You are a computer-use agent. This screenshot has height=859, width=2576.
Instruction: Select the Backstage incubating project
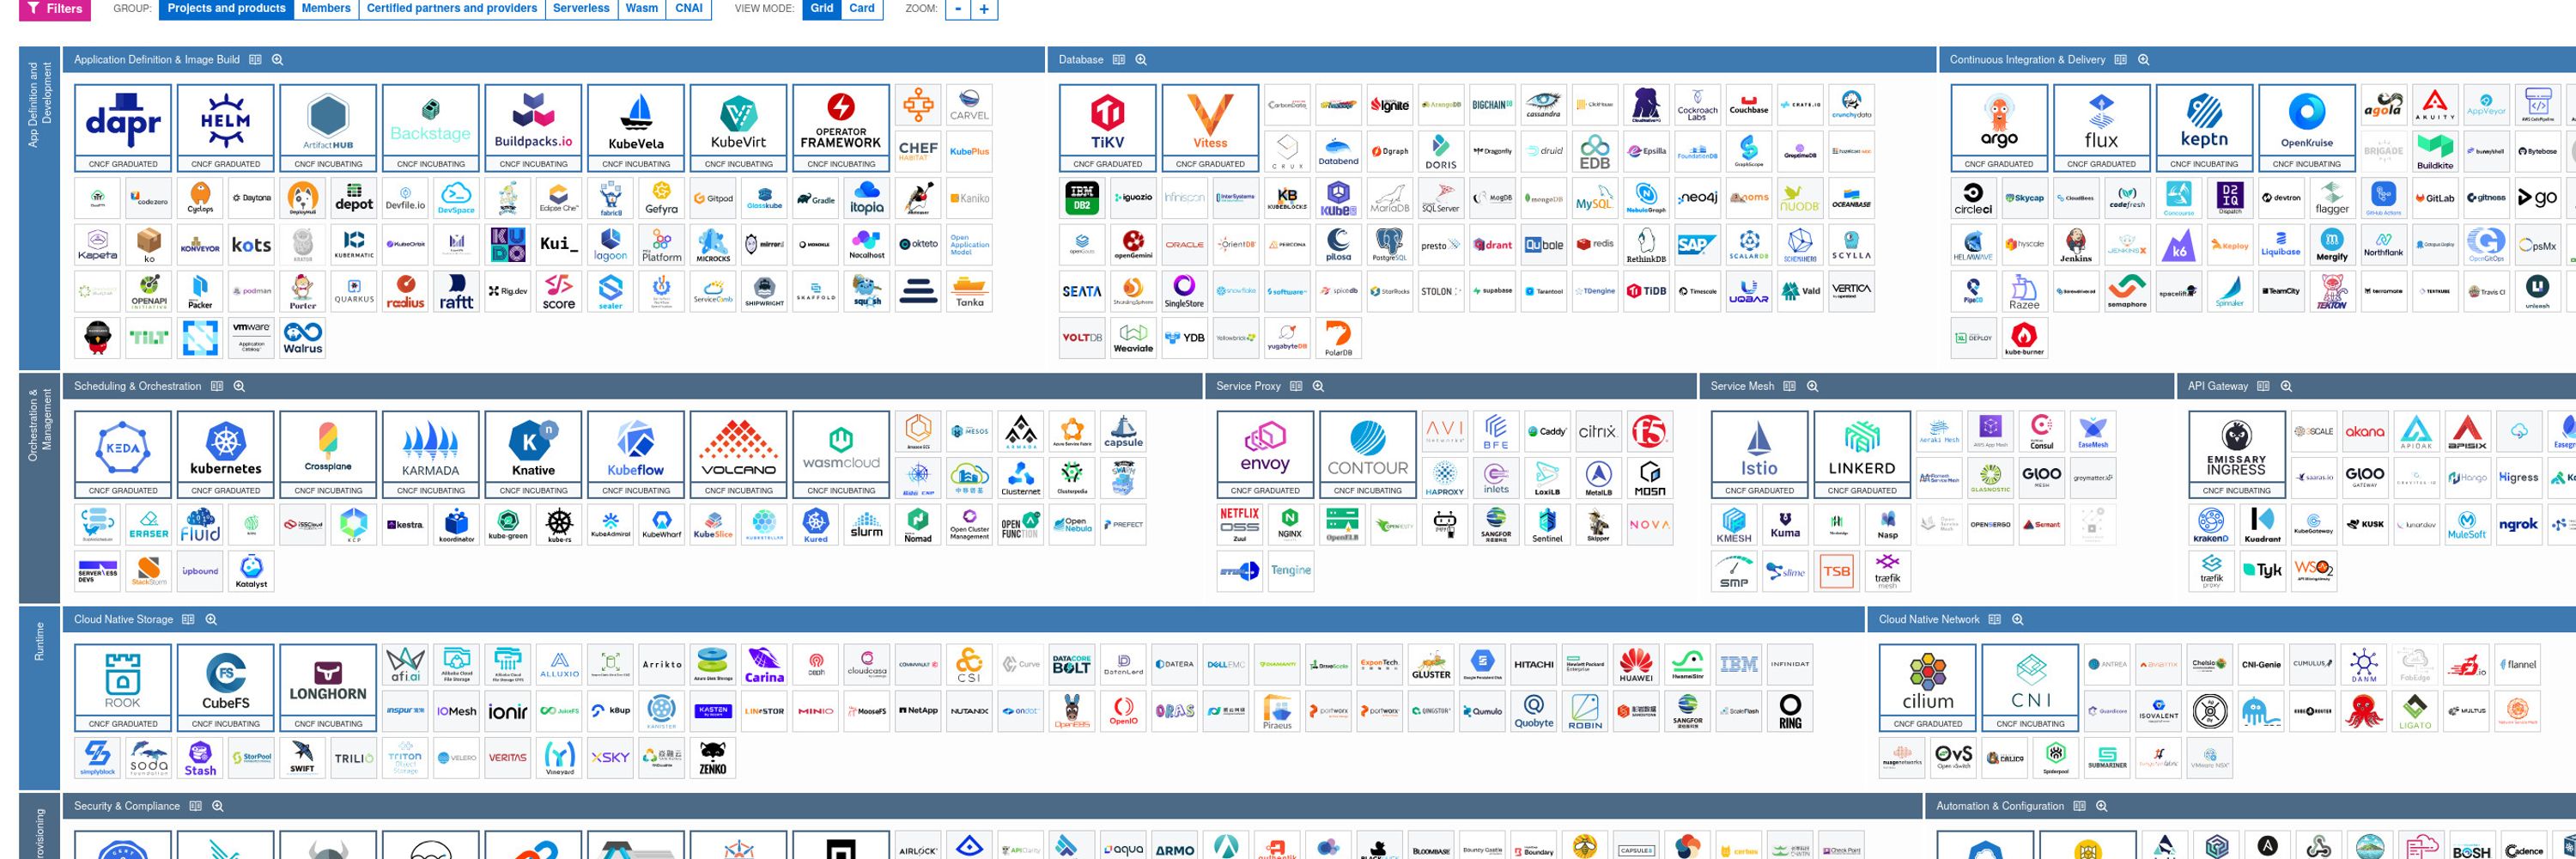[x=431, y=128]
